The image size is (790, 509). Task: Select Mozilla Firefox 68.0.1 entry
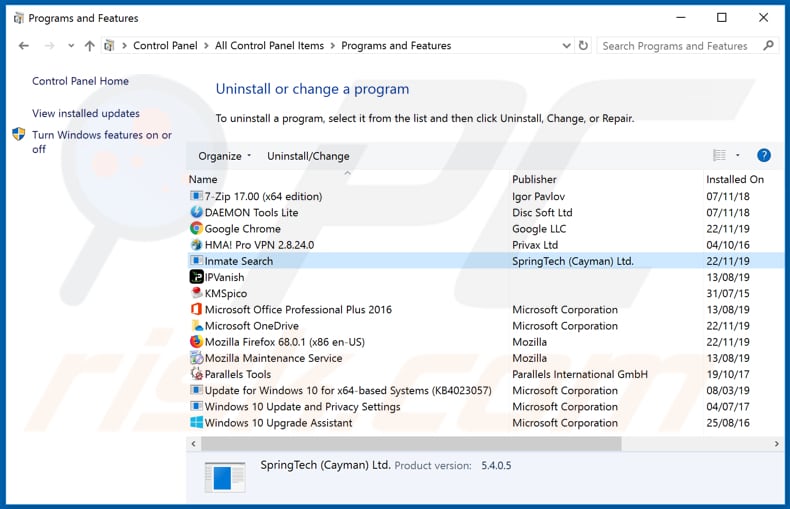coord(485,341)
